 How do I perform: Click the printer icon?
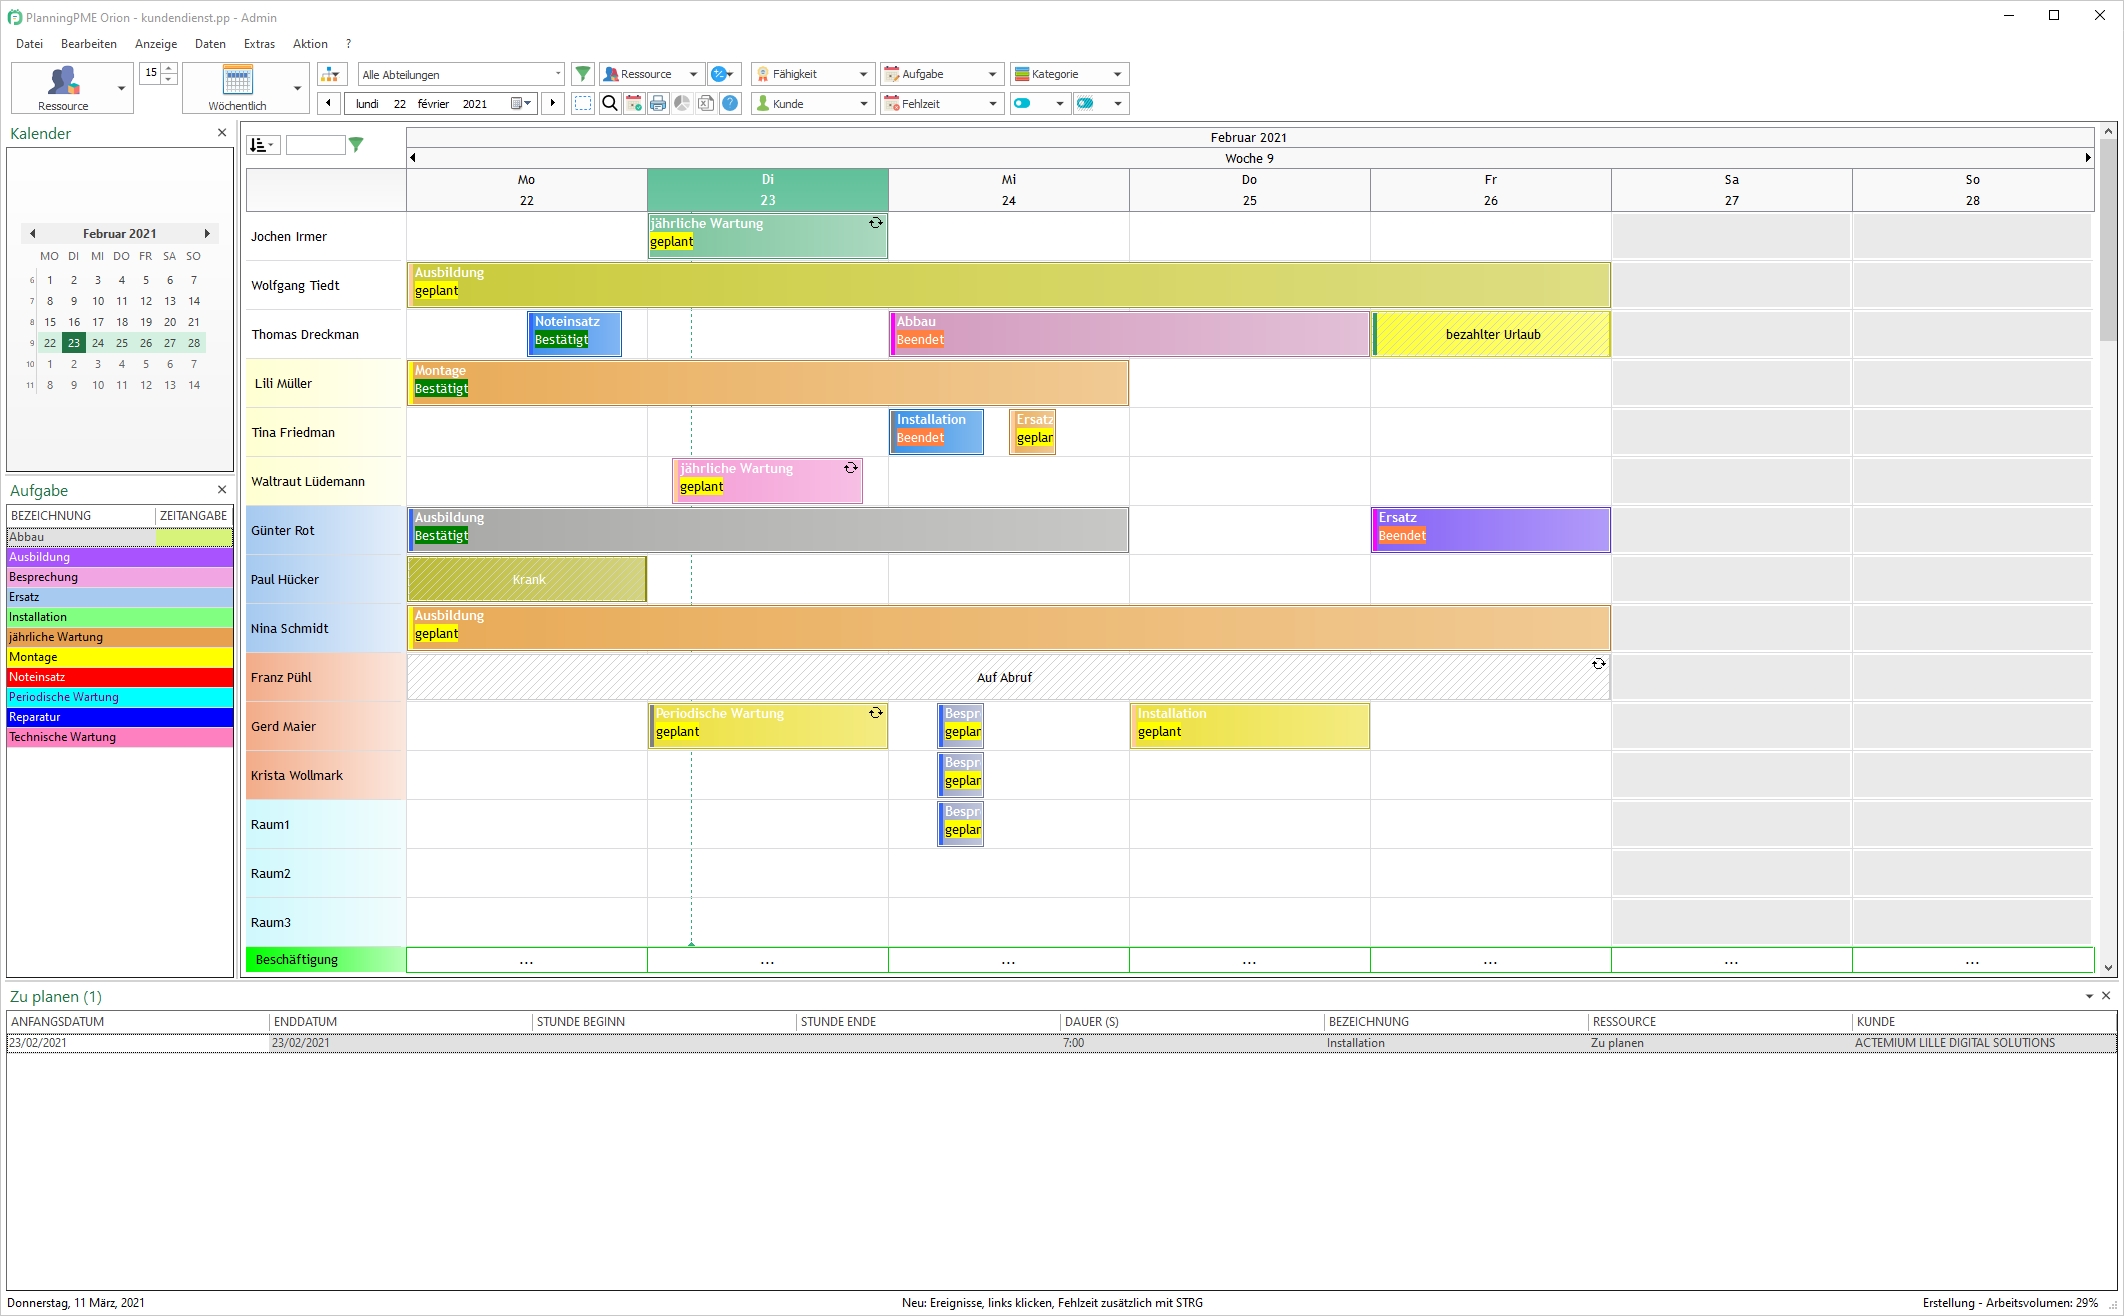(x=657, y=103)
